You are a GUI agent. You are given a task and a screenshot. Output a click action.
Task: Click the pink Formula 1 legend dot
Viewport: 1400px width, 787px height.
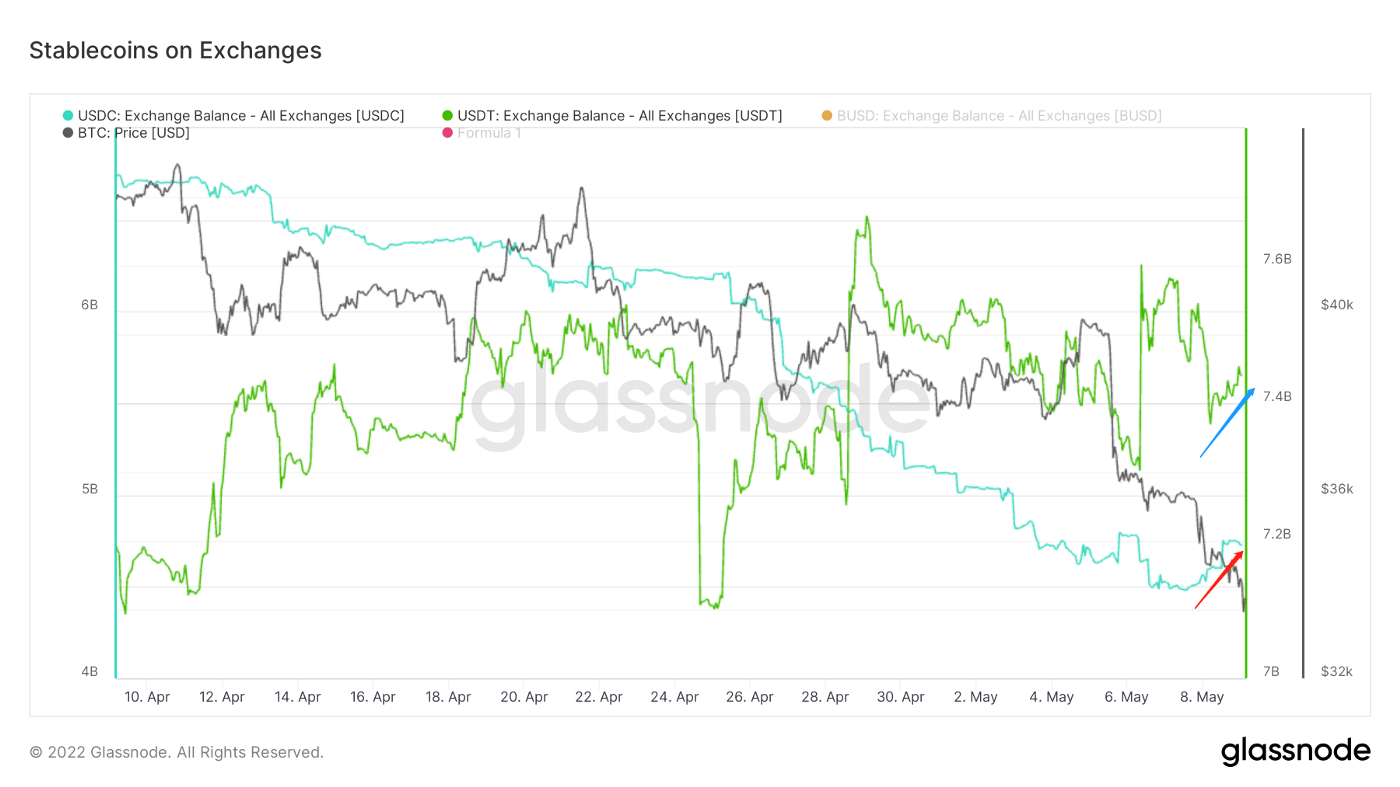[448, 133]
